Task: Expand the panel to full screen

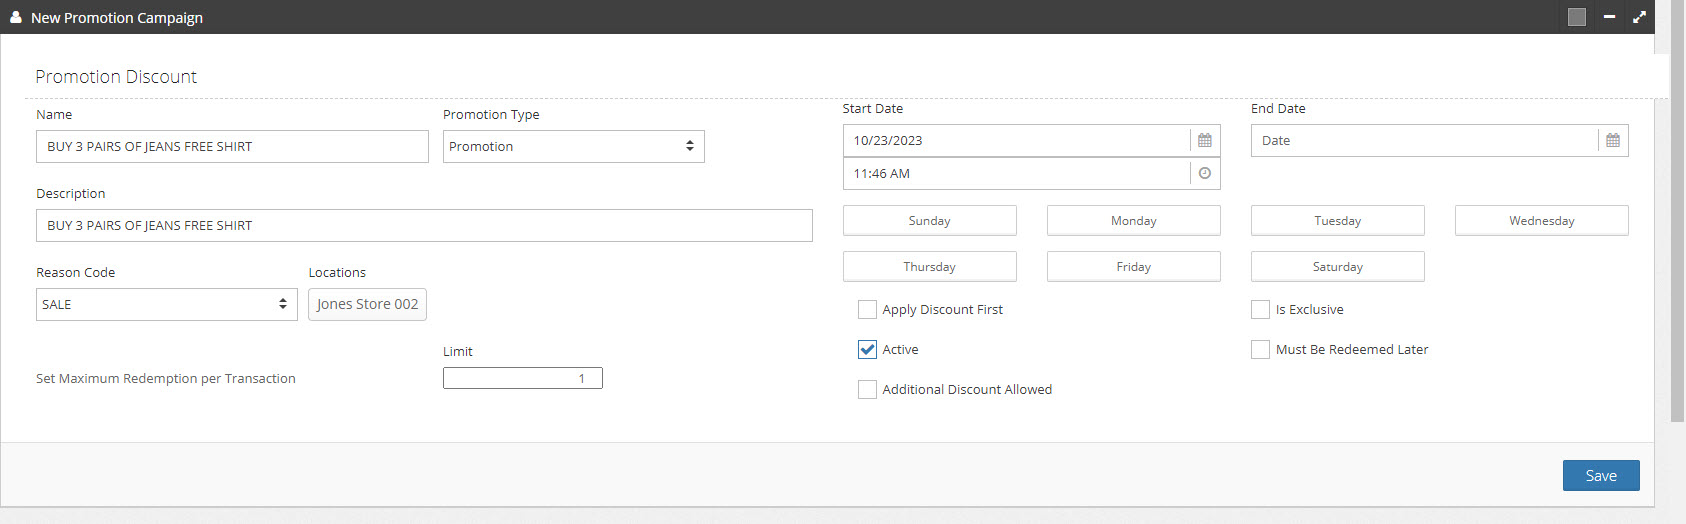Action: [x=1639, y=17]
